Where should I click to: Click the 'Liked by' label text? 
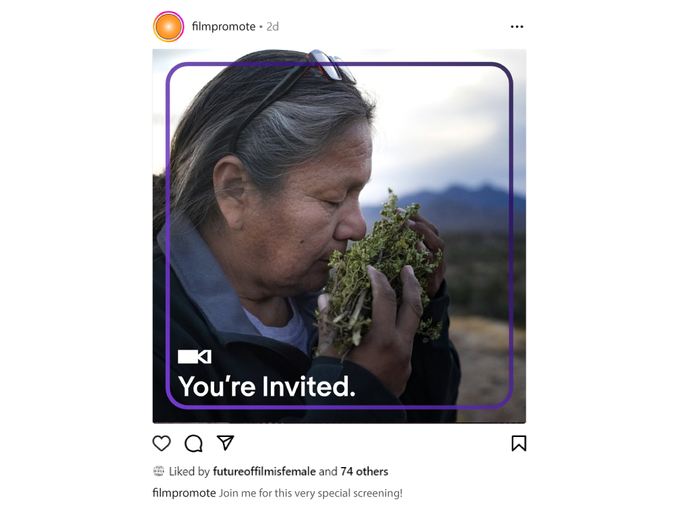coord(189,471)
